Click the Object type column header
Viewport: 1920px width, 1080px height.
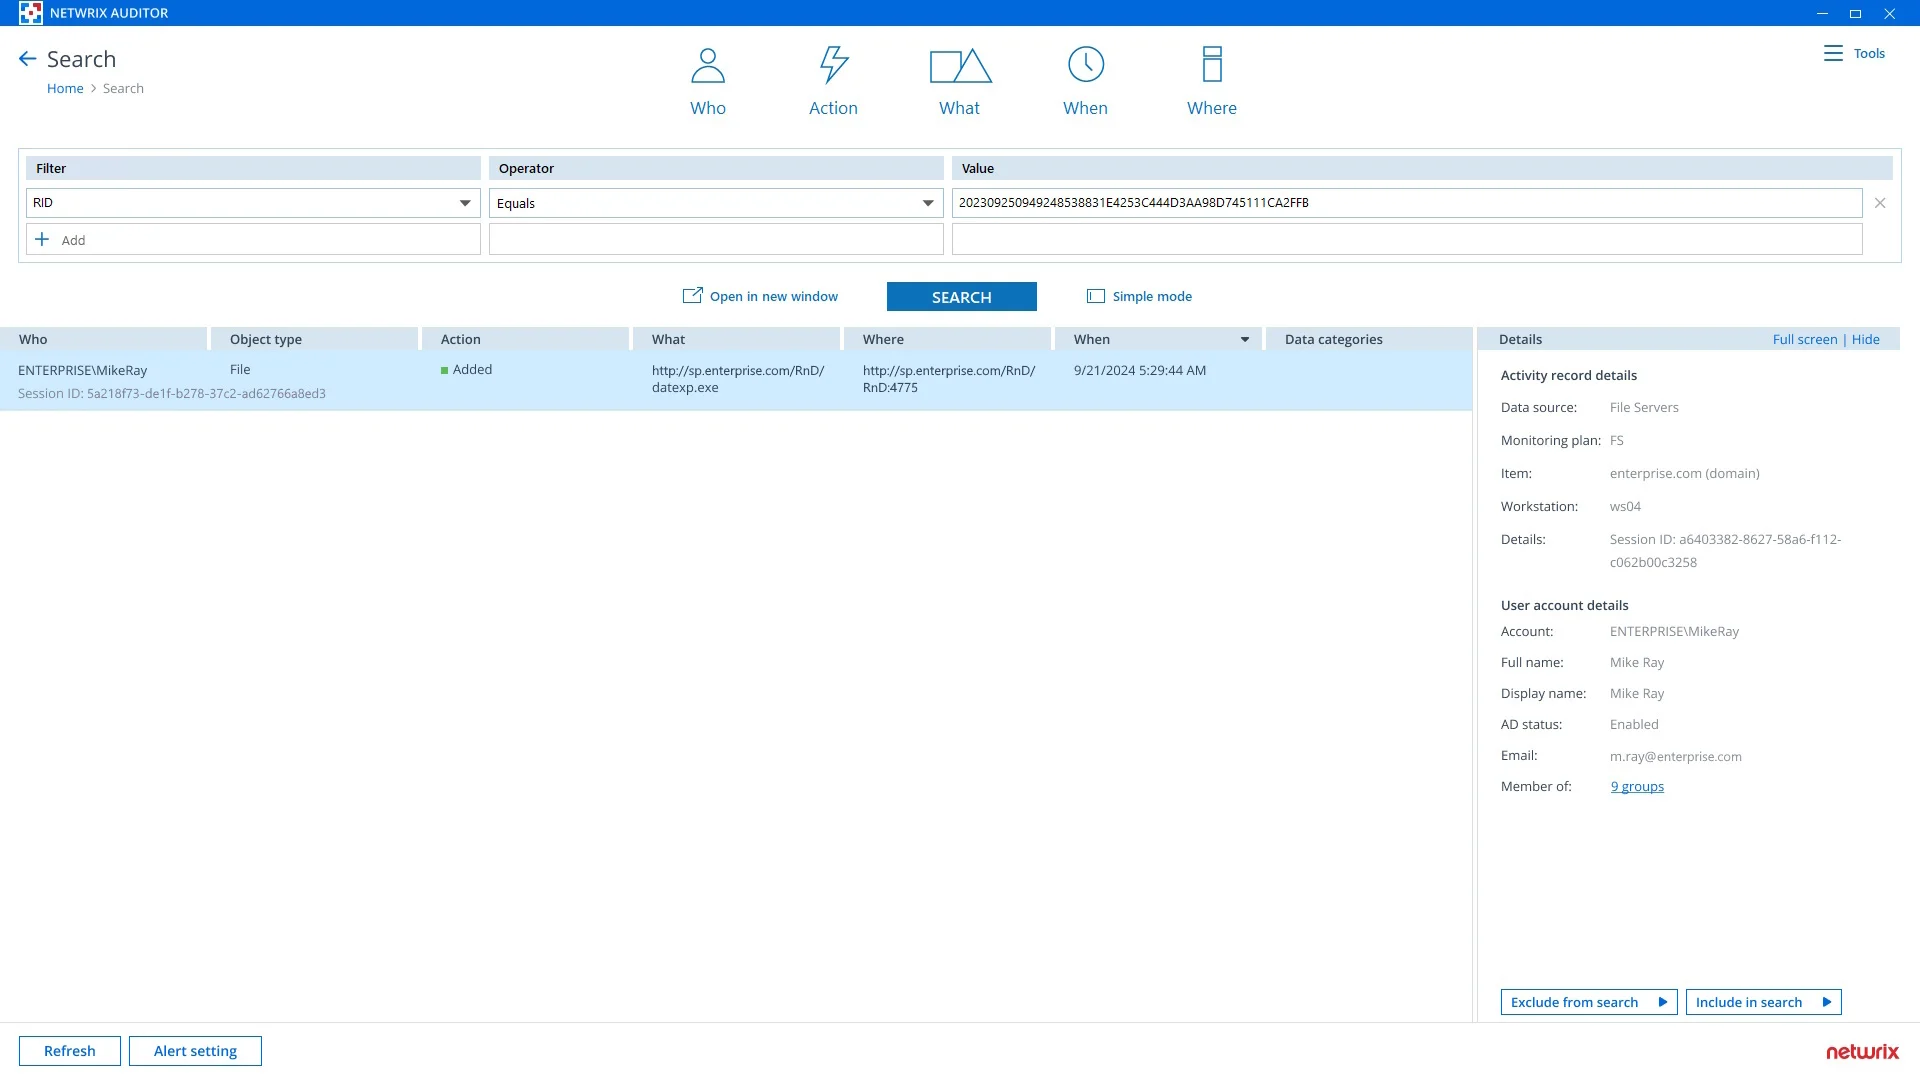(x=314, y=339)
